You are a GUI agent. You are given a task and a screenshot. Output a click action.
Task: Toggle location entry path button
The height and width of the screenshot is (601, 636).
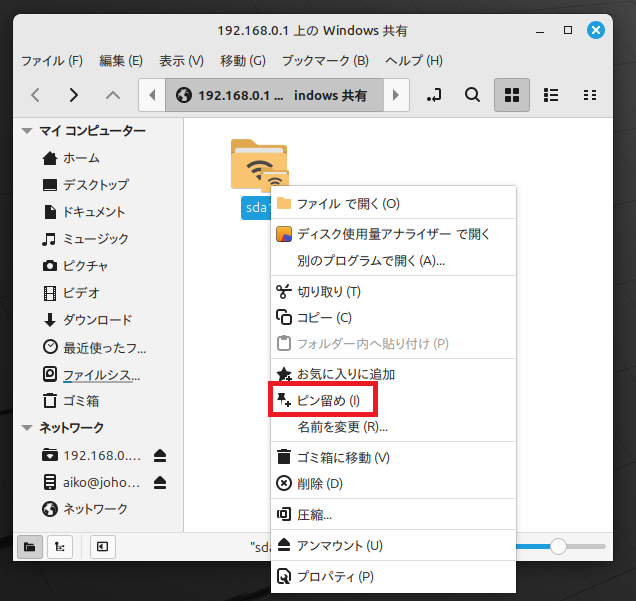pyautogui.click(x=434, y=96)
